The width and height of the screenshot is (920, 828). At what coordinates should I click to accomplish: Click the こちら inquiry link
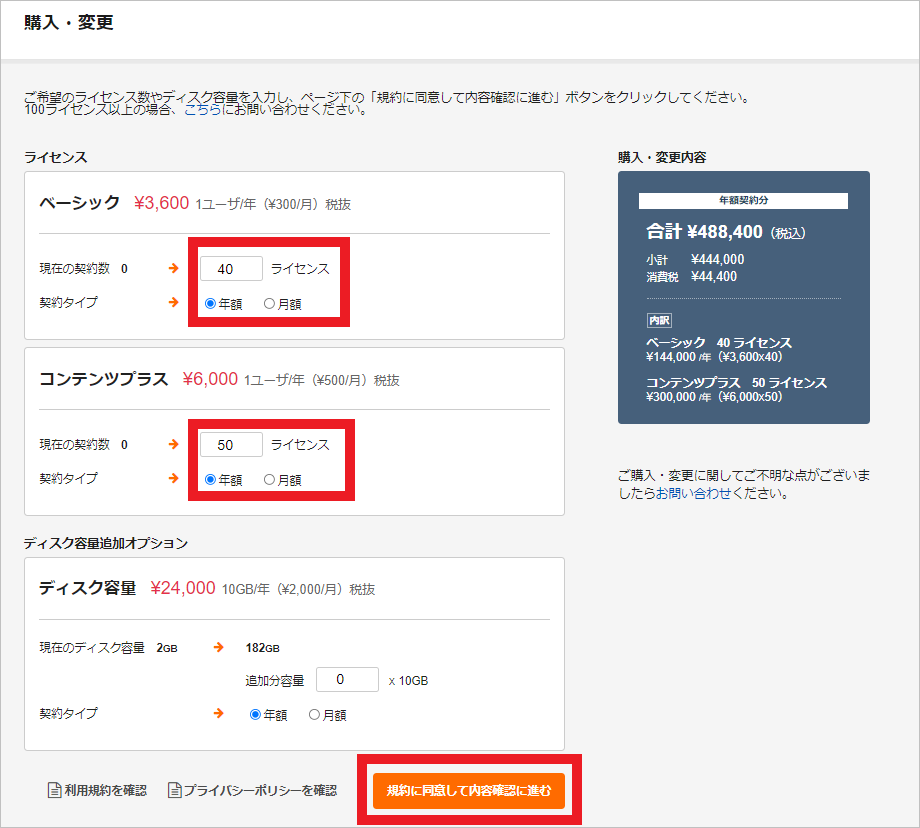pyautogui.click(x=203, y=109)
